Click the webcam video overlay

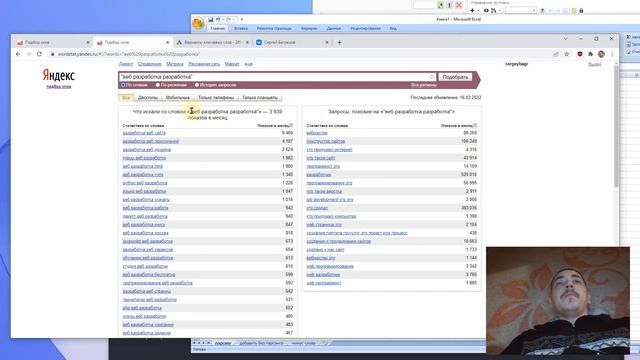558,300
